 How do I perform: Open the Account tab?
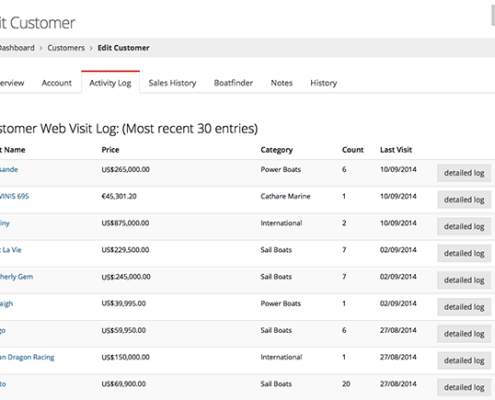pyautogui.click(x=56, y=83)
